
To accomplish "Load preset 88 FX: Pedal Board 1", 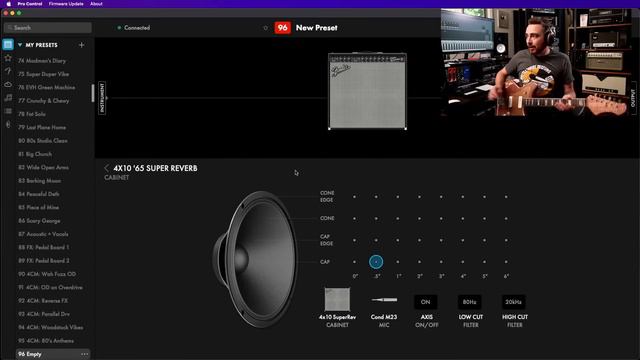I will [44, 247].
